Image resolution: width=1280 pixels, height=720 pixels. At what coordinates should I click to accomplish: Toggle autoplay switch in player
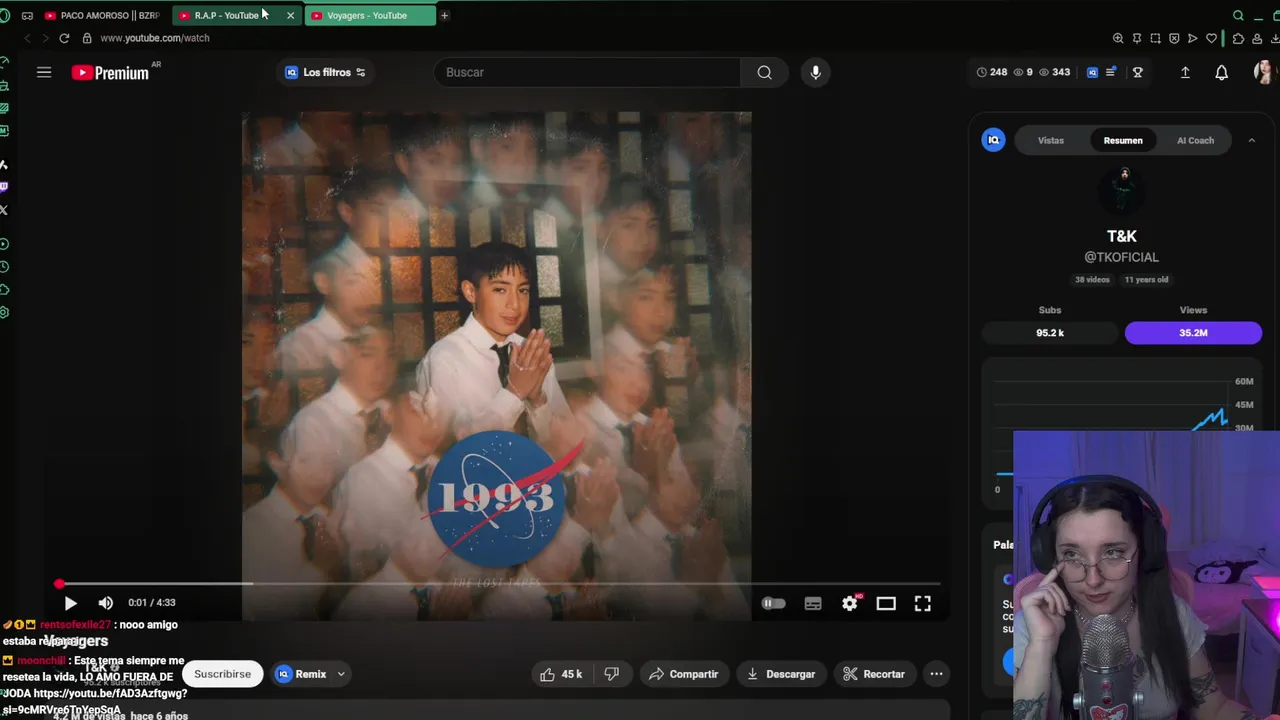click(x=773, y=603)
